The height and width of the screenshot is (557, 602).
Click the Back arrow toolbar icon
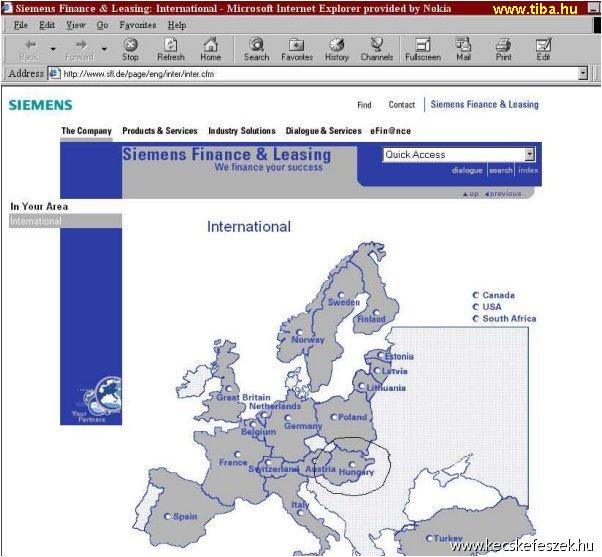[x=30, y=45]
